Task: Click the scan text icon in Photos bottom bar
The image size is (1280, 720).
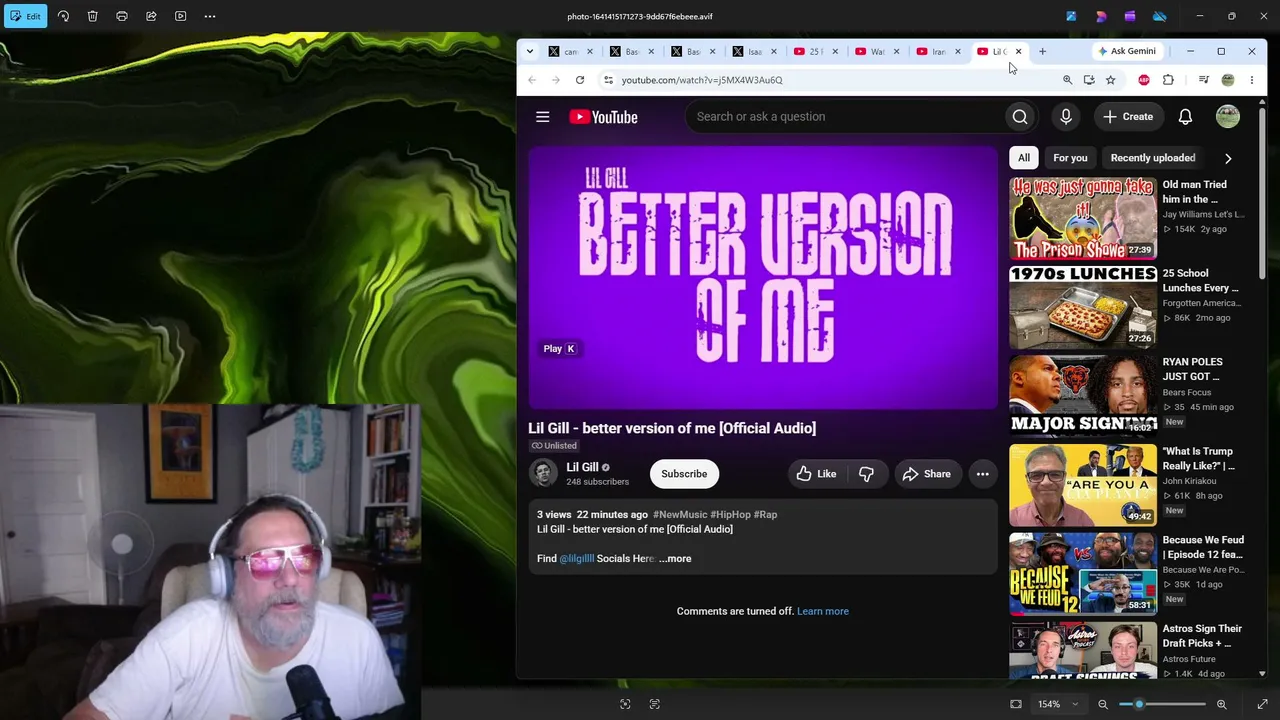Action: click(655, 704)
